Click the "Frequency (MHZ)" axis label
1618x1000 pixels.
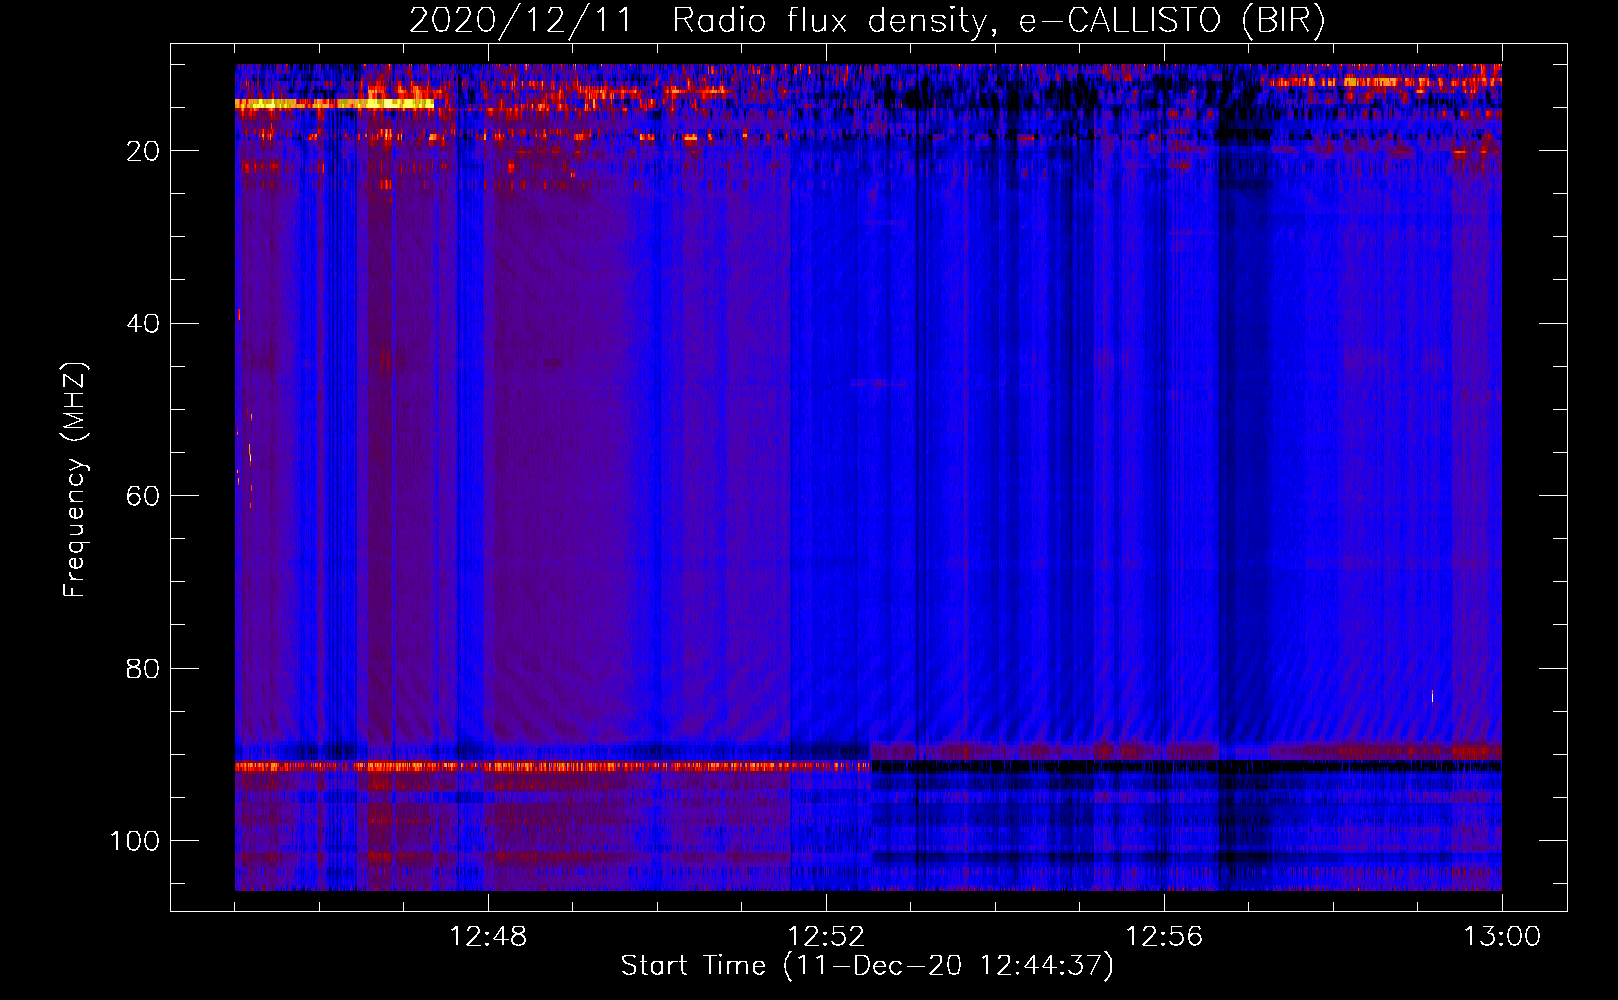click(x=75, y=479)
